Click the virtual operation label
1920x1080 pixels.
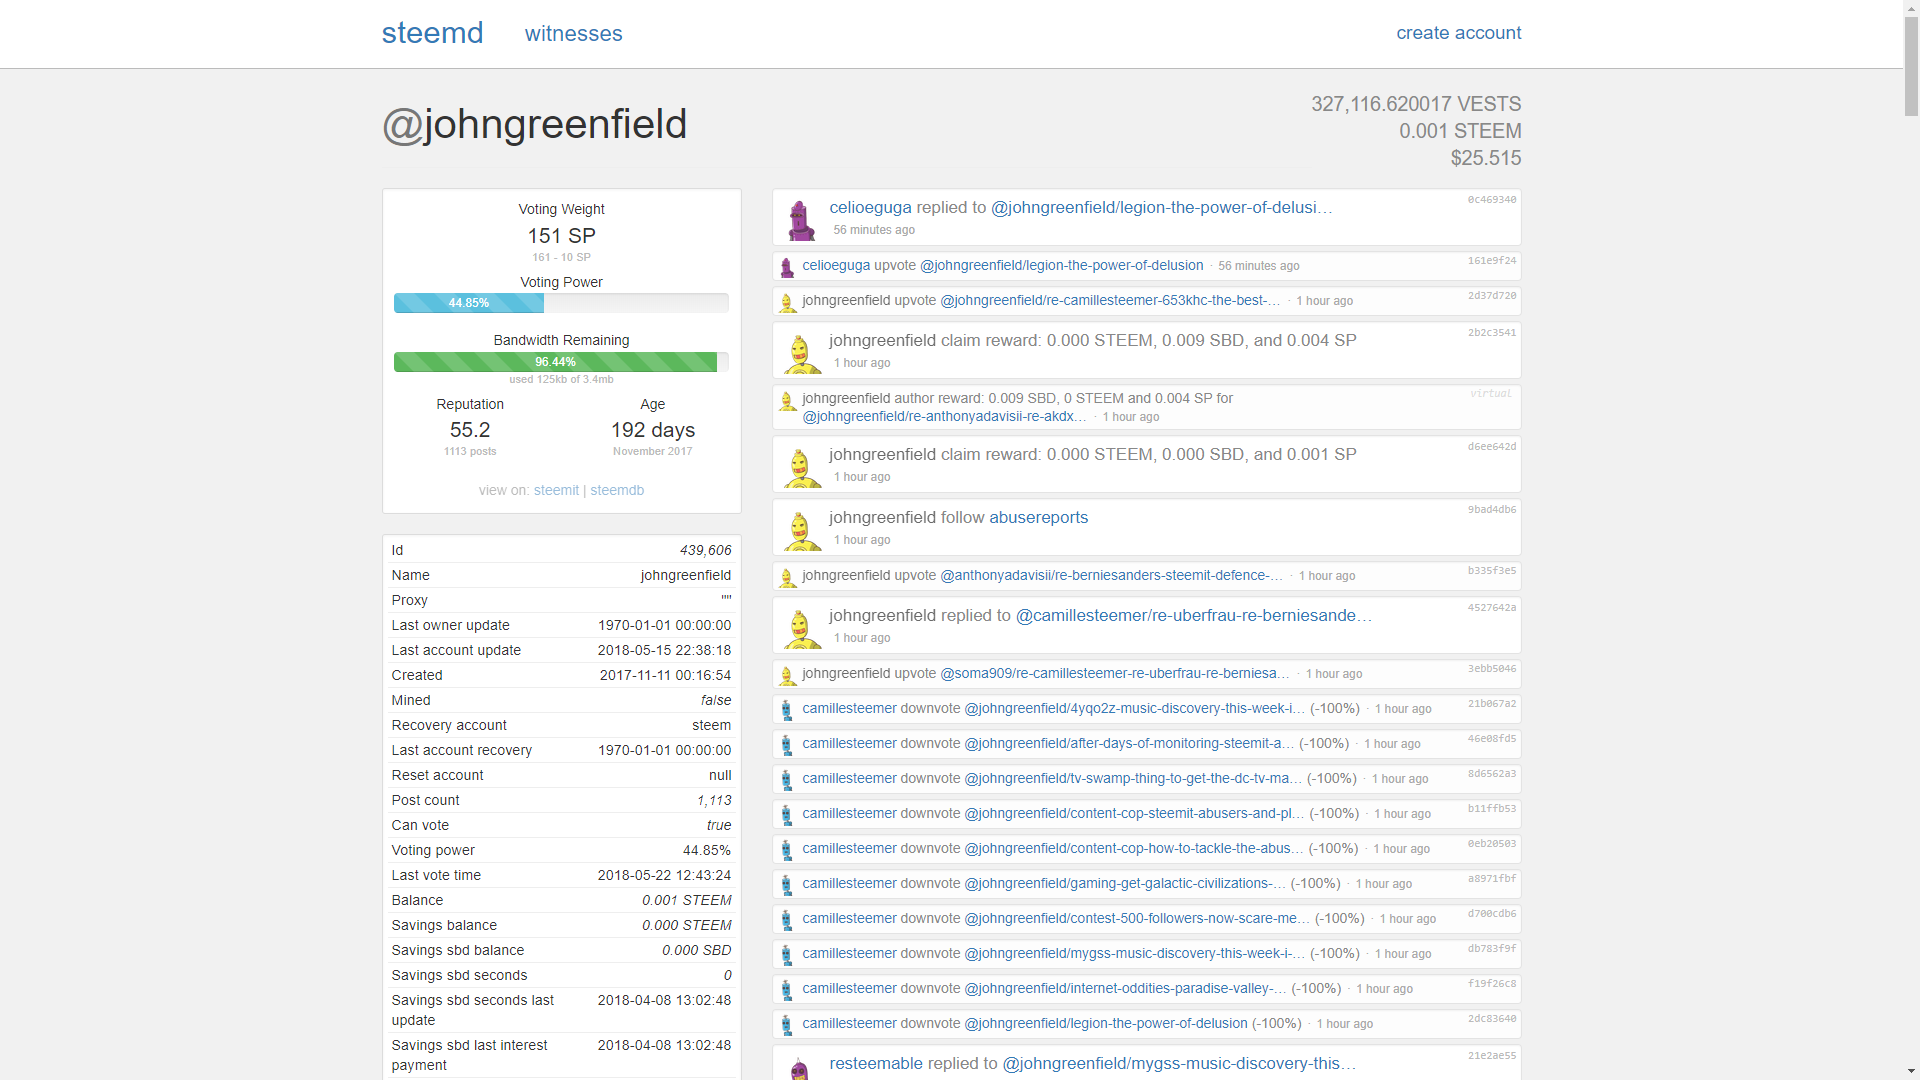1491,394
